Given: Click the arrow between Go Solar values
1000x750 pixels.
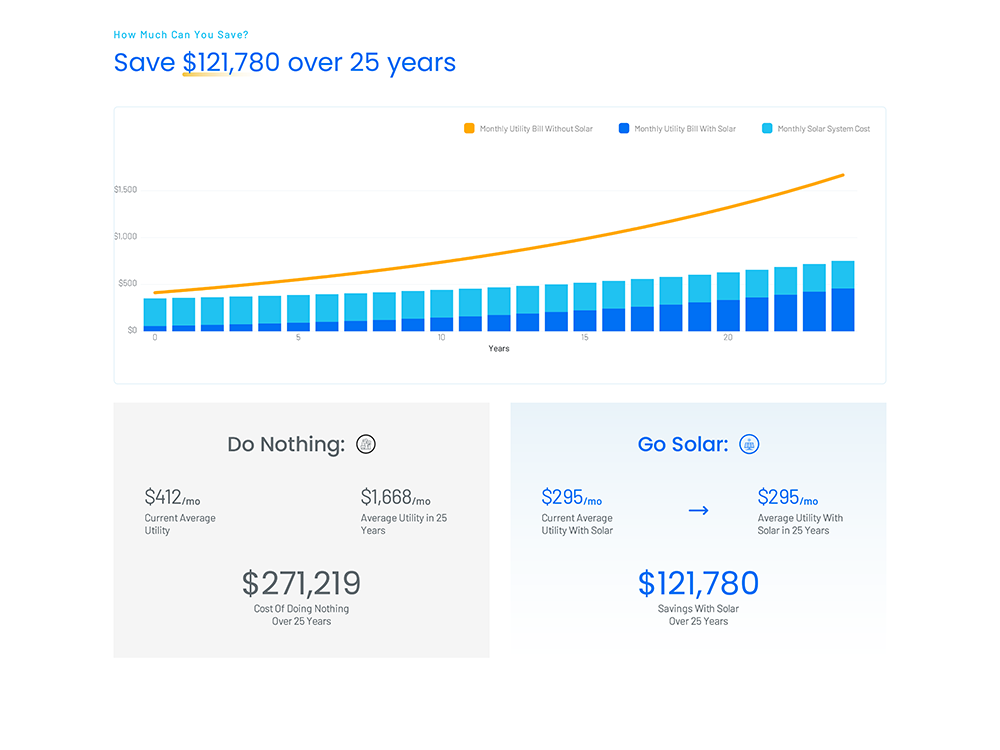Looking at the screenshot, I should (x=698, y=510).
